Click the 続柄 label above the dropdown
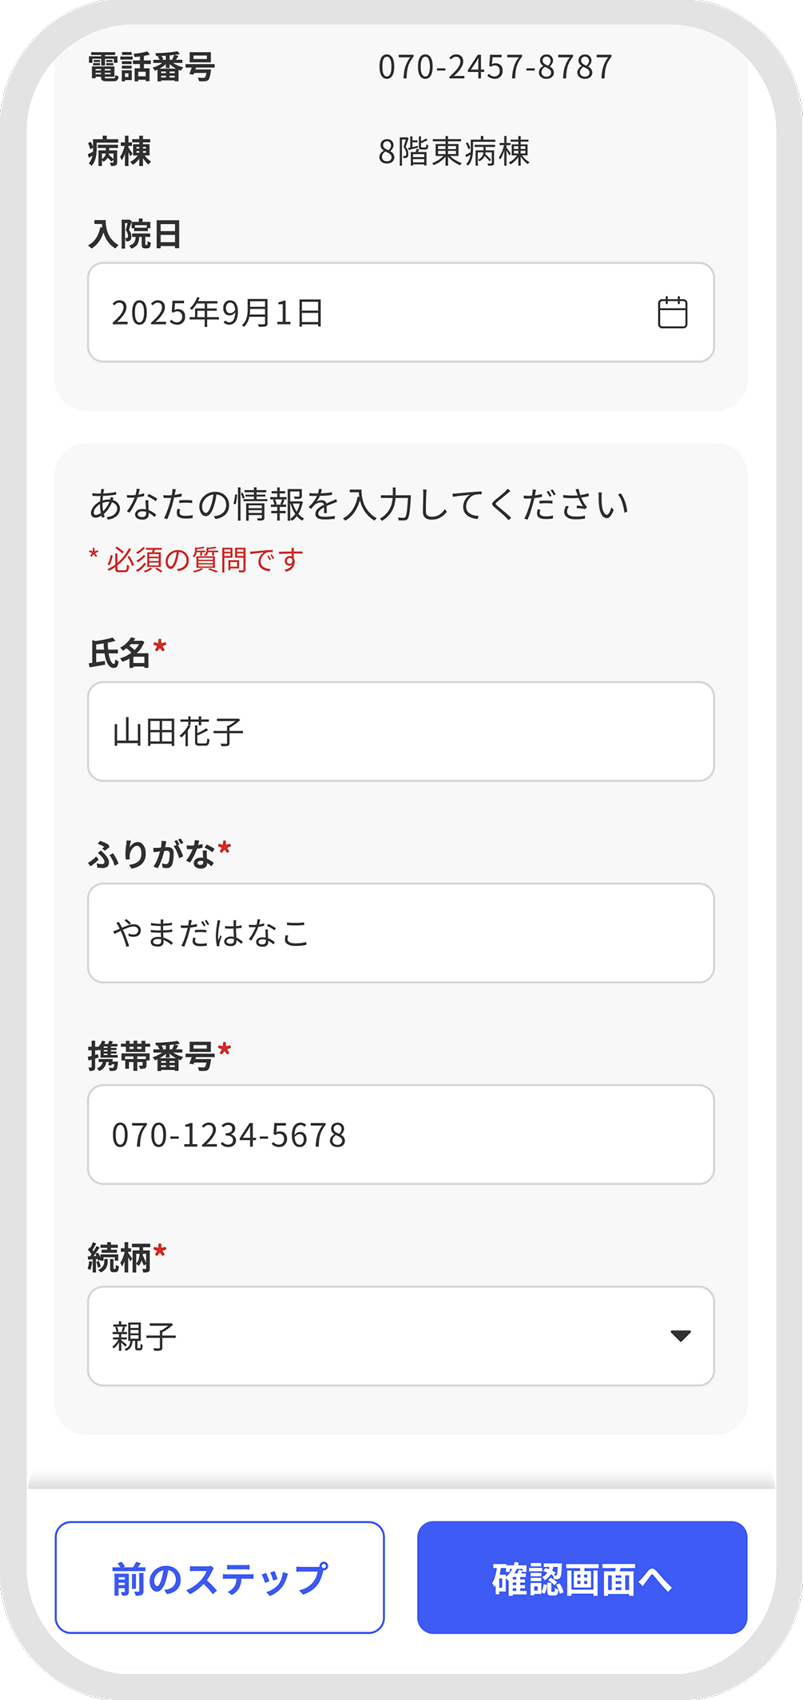This screenshot has width=804, height=1700. pos(119,1257)
